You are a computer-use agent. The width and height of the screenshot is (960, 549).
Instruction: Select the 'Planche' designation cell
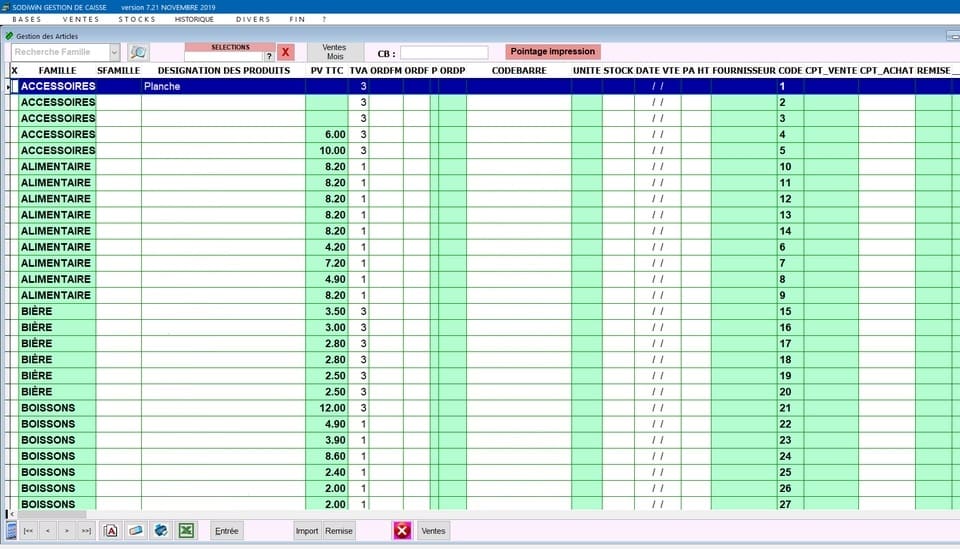223,86
